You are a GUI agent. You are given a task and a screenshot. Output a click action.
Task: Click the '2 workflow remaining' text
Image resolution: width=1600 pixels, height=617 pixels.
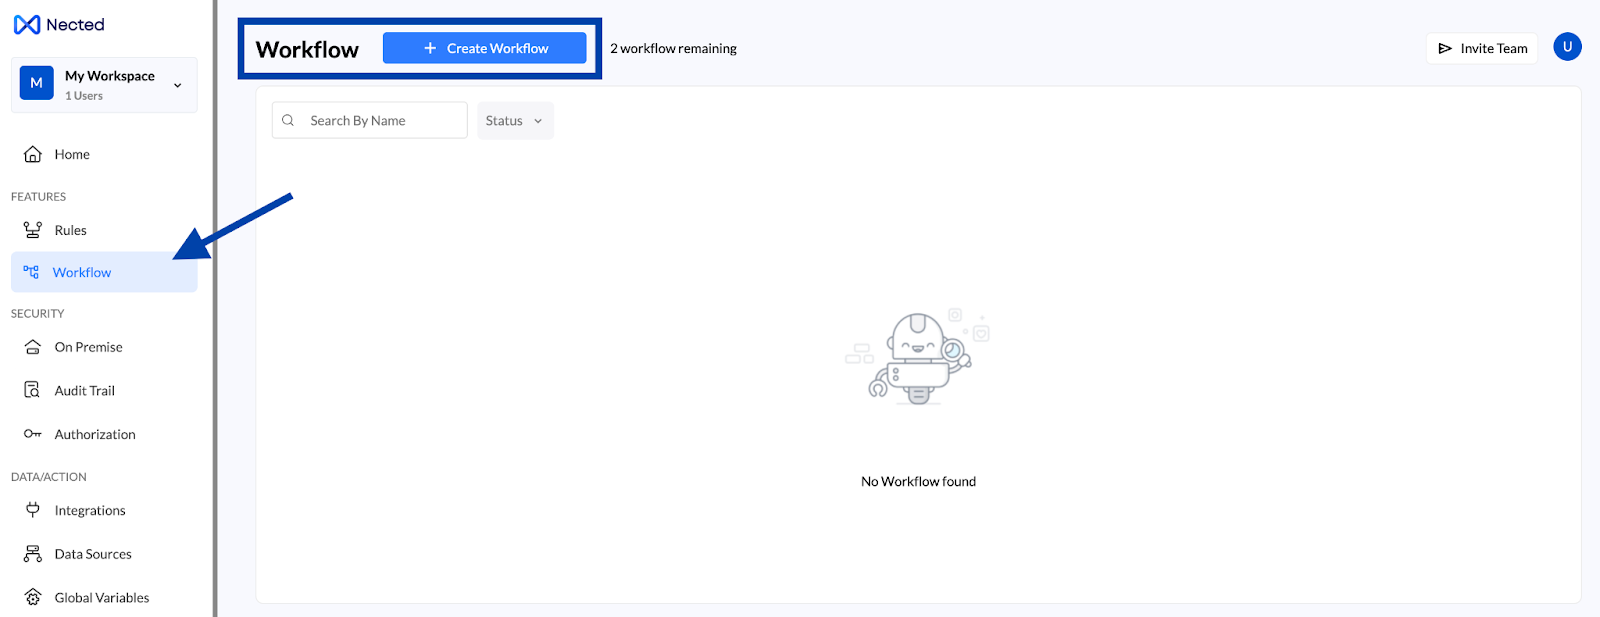coord(673,48)
